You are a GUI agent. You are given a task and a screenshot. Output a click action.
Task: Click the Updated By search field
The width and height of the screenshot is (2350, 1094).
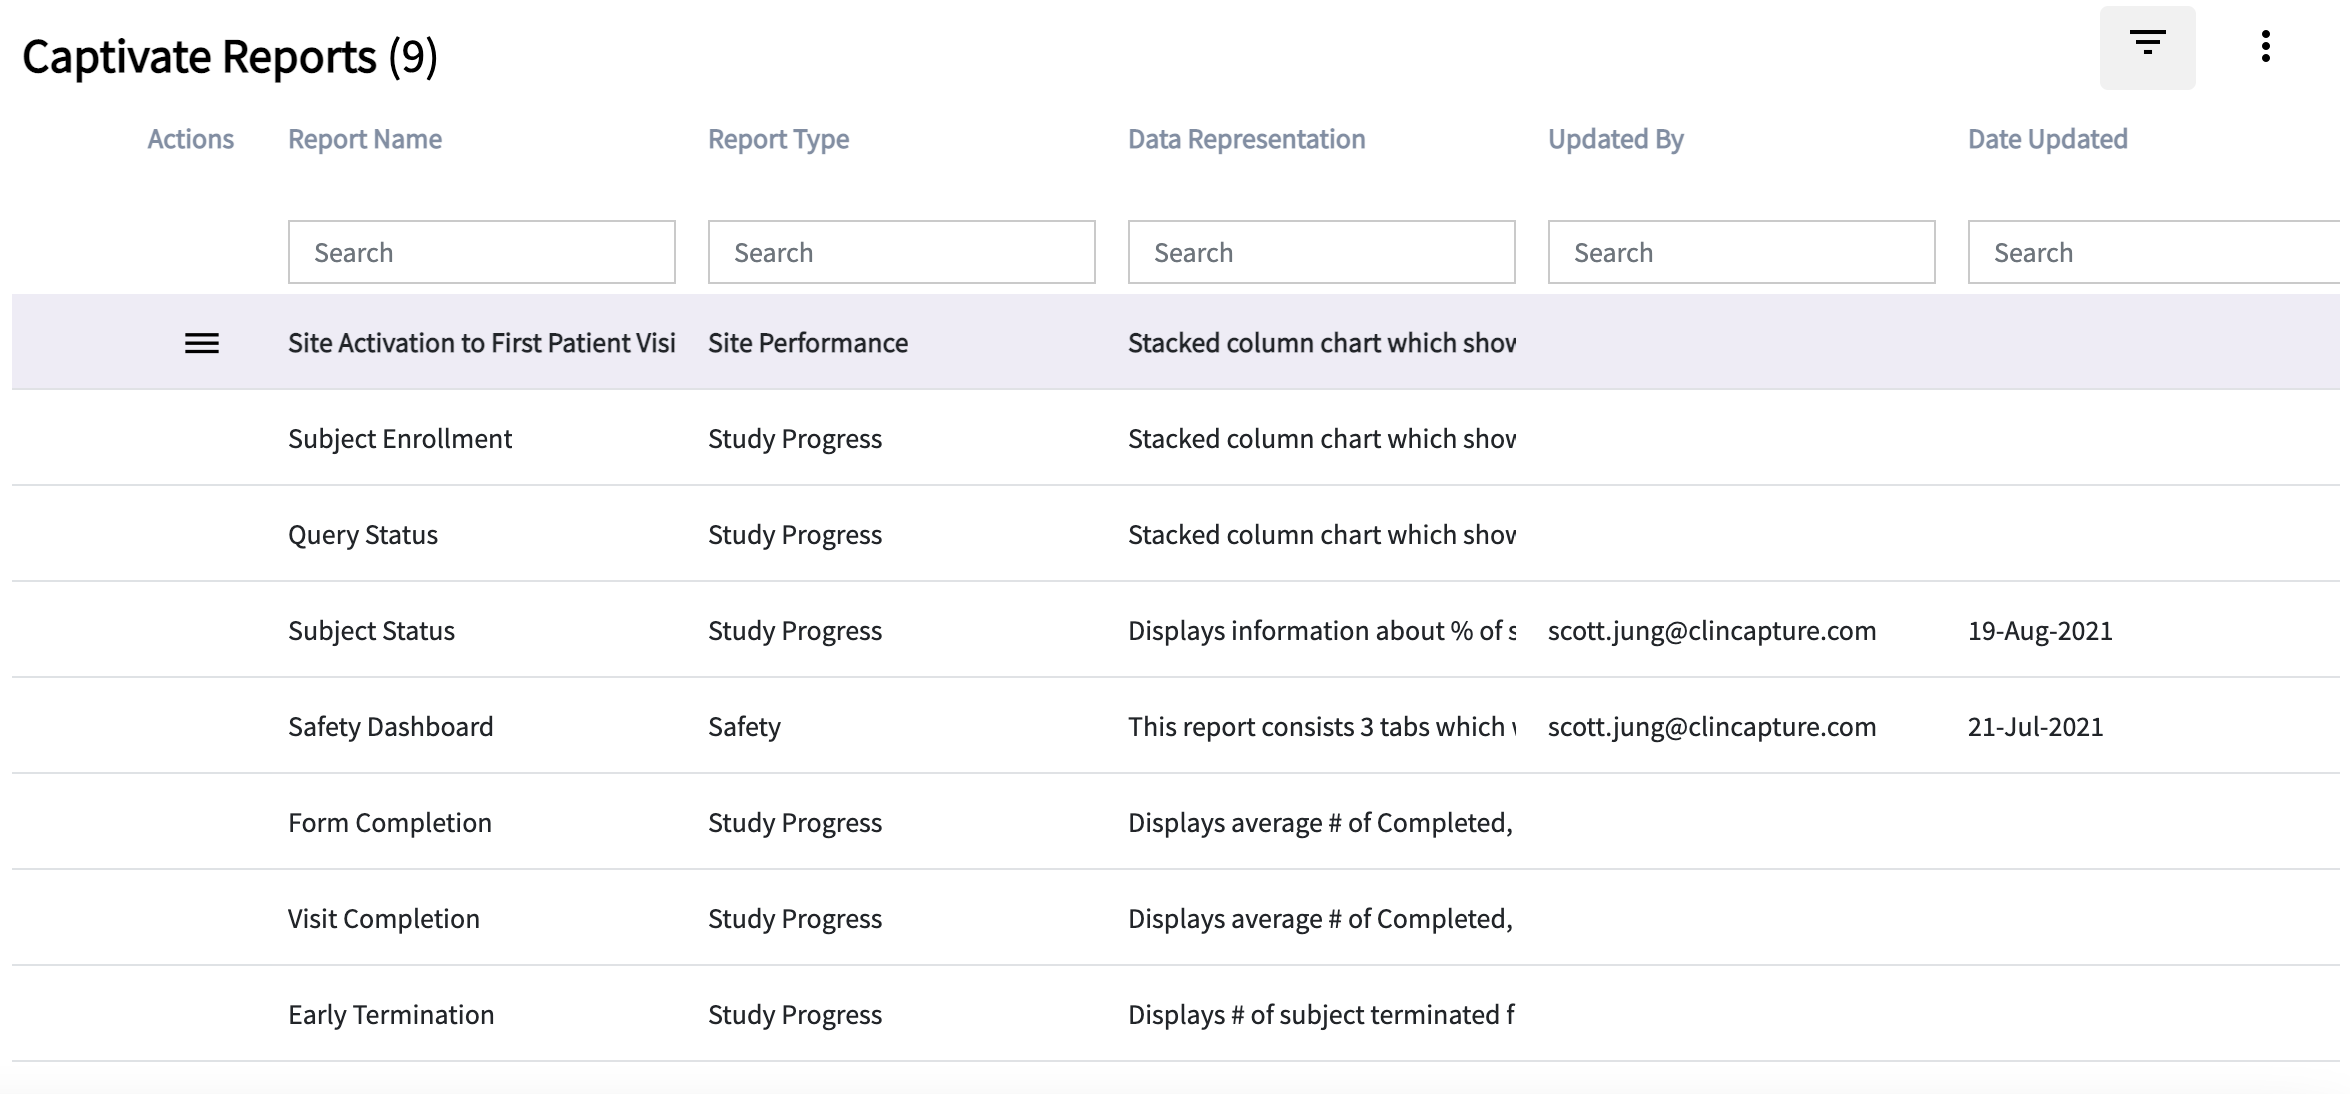[1741, 252]
